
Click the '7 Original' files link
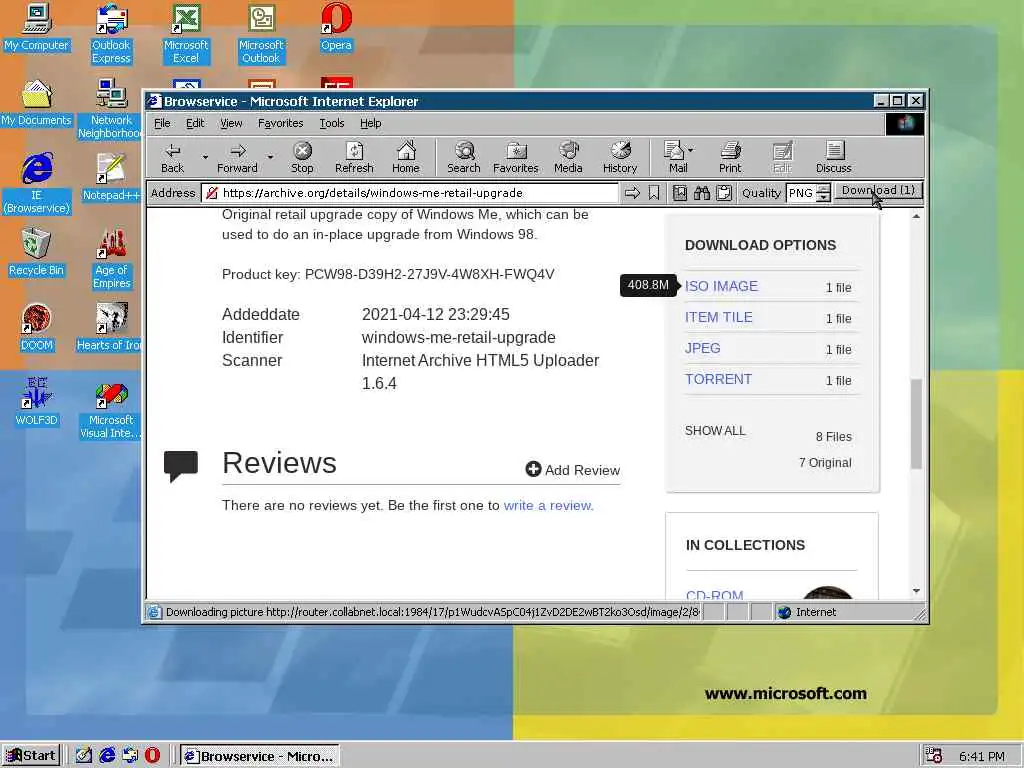click(x=825, y=462)
